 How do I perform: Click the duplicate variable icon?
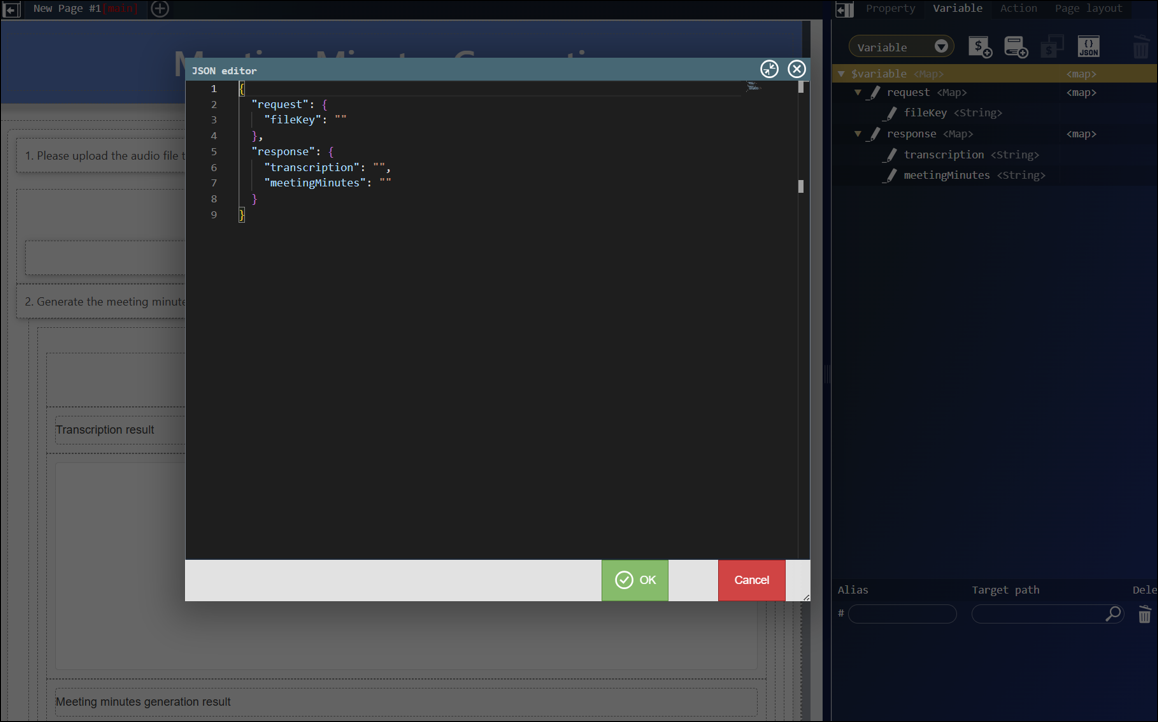click(1052, 47)
